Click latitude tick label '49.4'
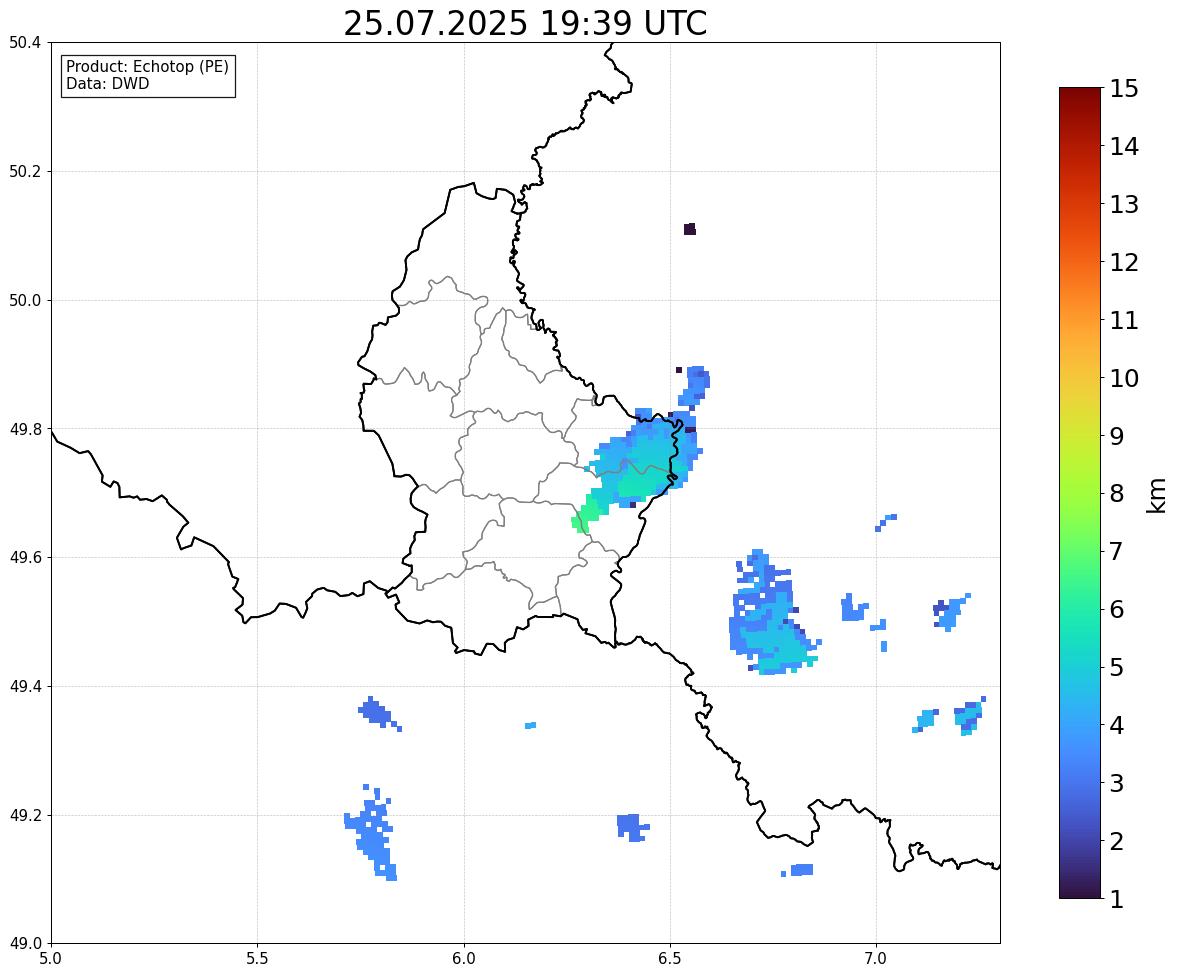The width and height of the screenshot is (1178, 976). point(26,686)
